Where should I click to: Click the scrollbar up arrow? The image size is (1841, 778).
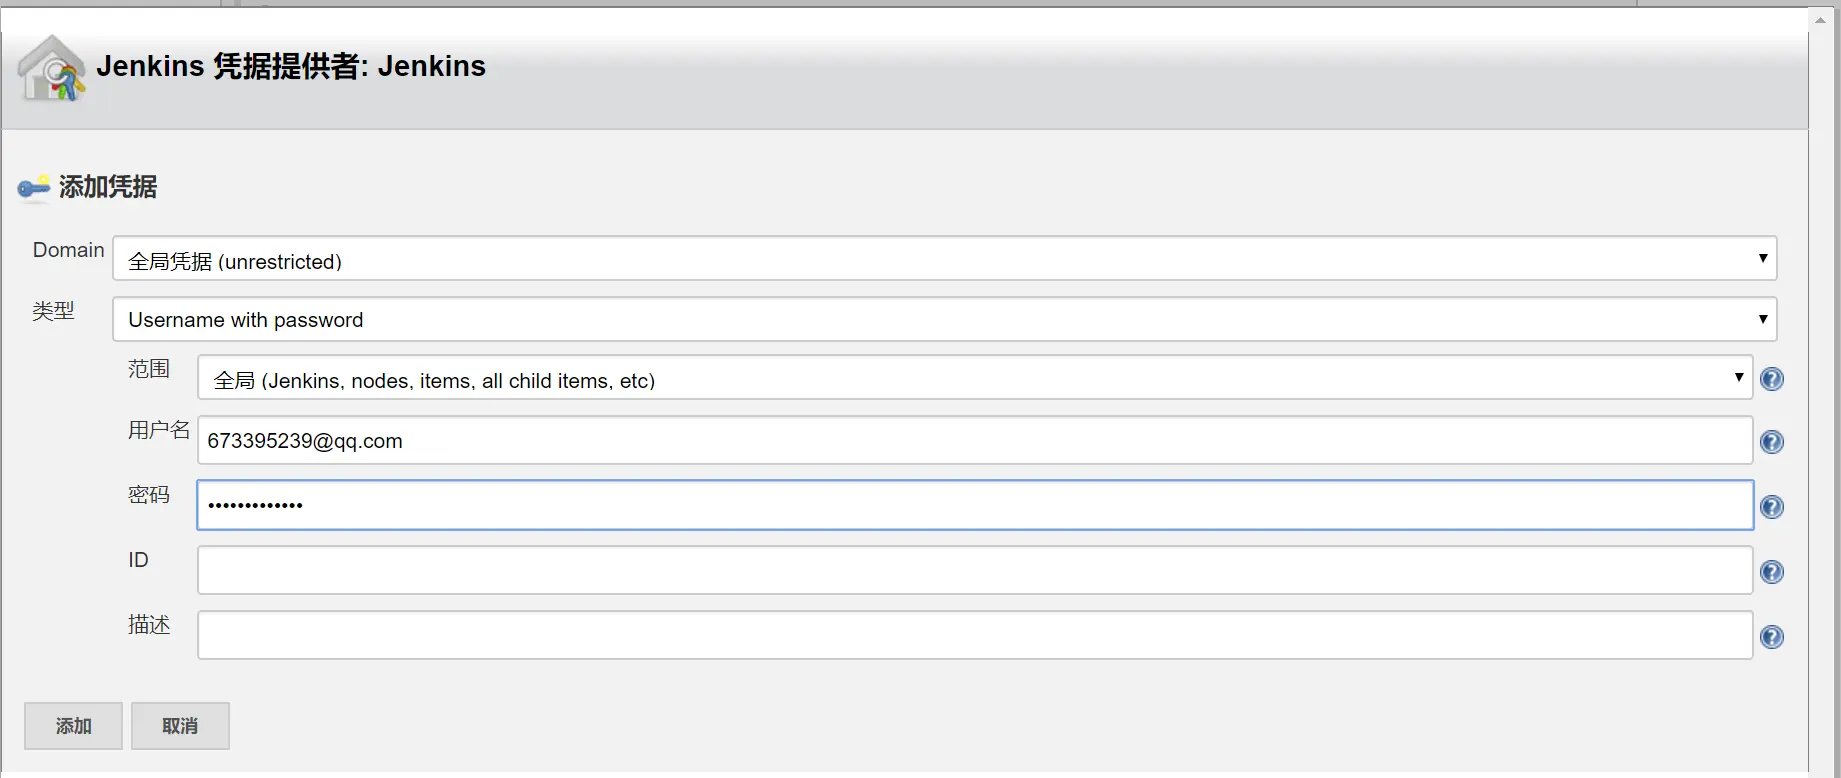click(1820, 20)
